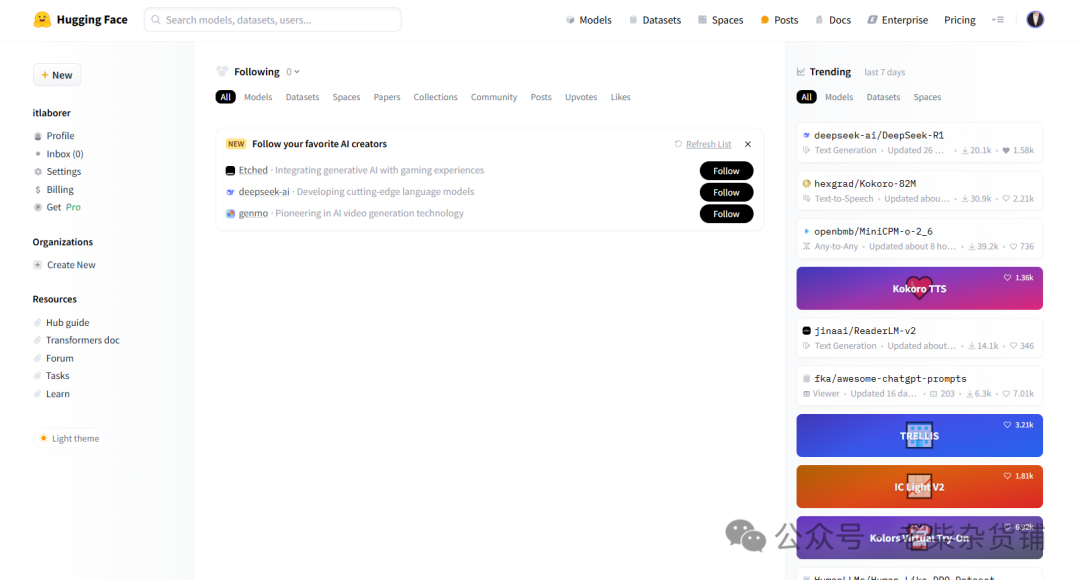The image size is (1080, 580).
Task: Select the Datasets trending filter
Action: tap(883, 97)
